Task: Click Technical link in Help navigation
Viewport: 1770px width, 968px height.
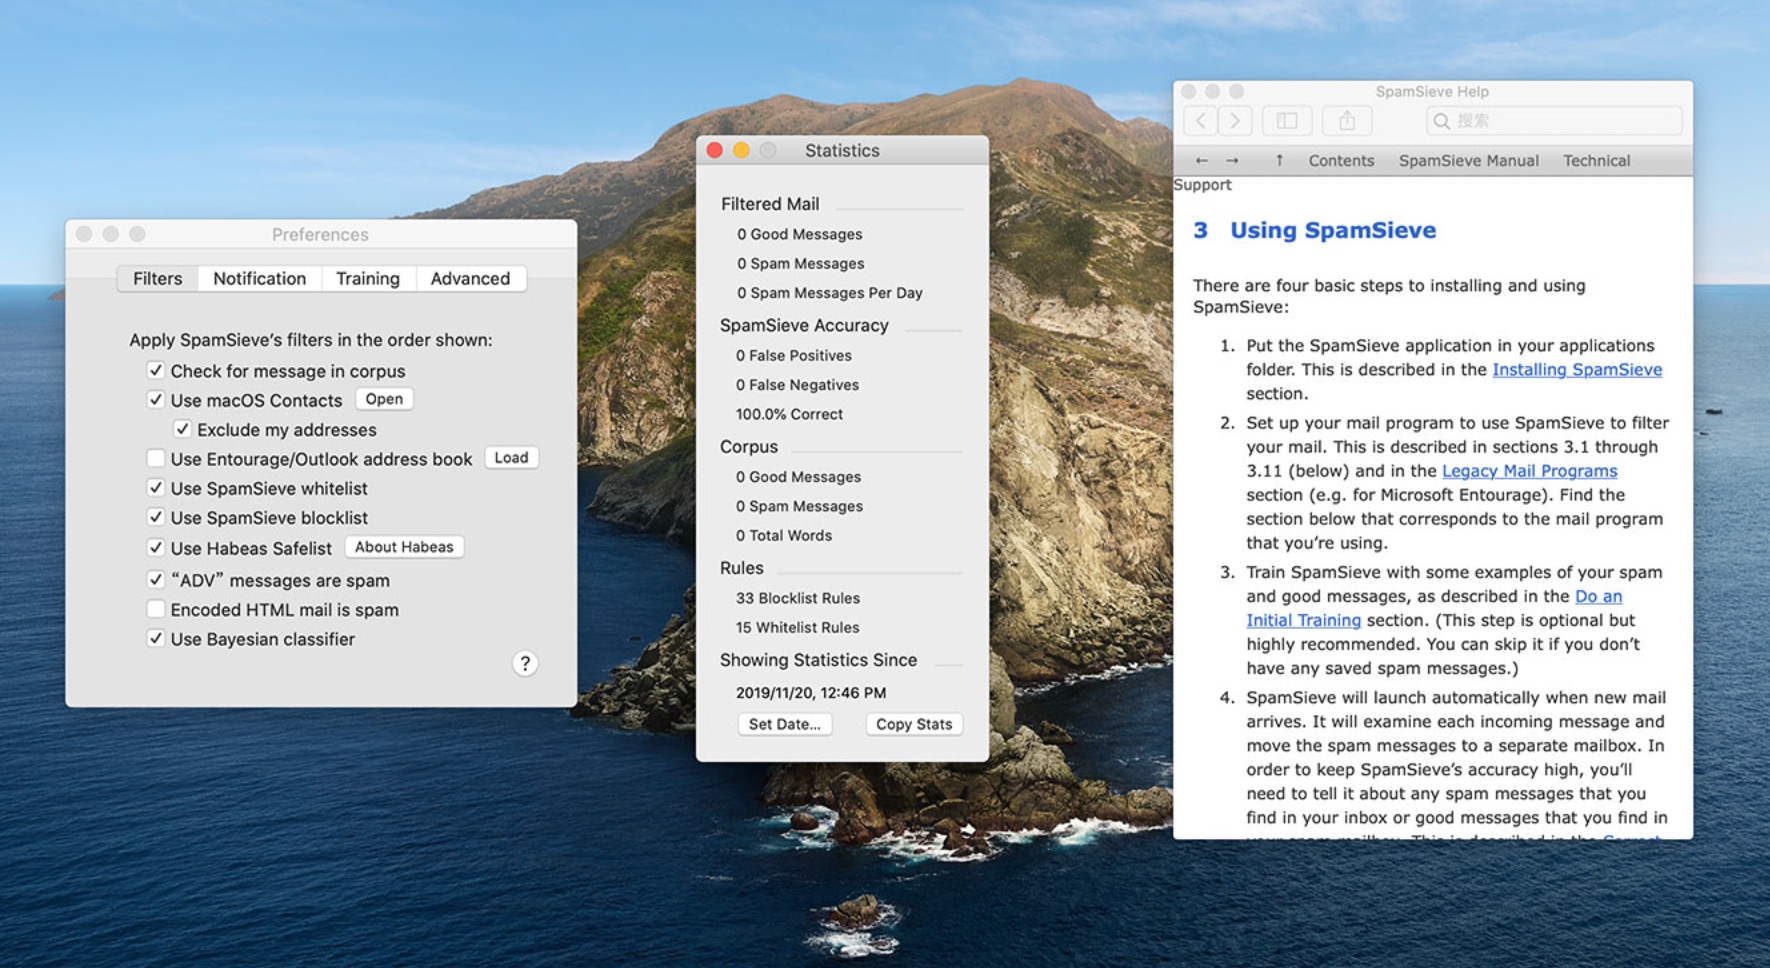Action: 1596,160
